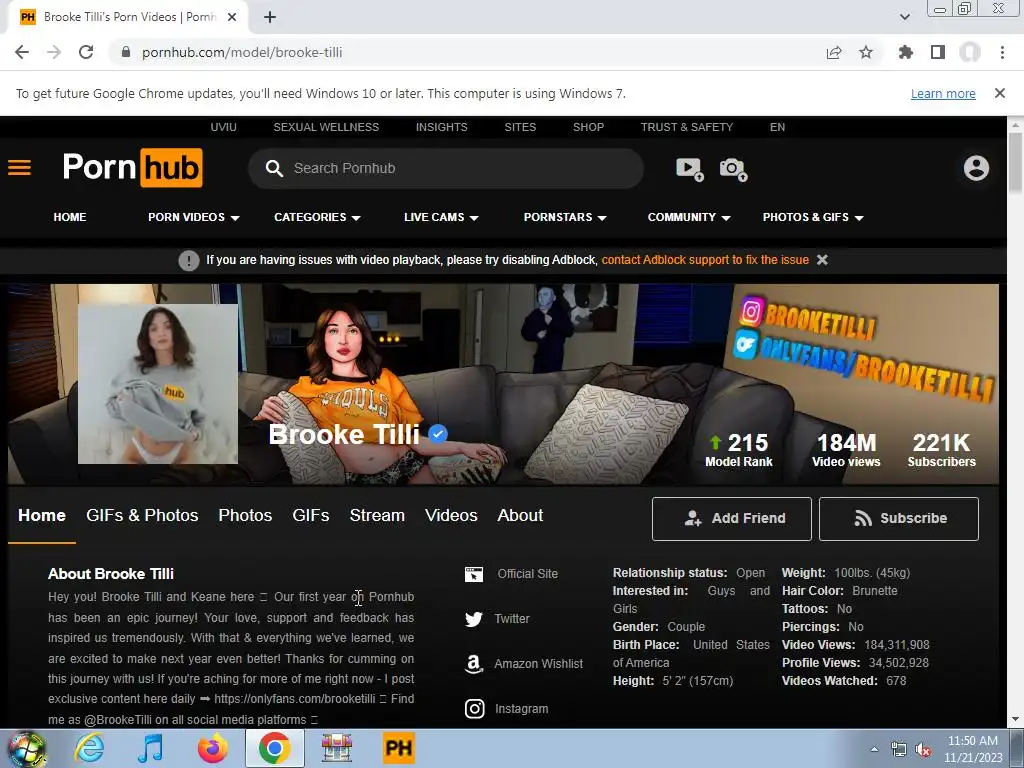This screenshot has width=1024, height=768.
Task: Click the muted volume tray icon
Action: [x=923, y=750]
